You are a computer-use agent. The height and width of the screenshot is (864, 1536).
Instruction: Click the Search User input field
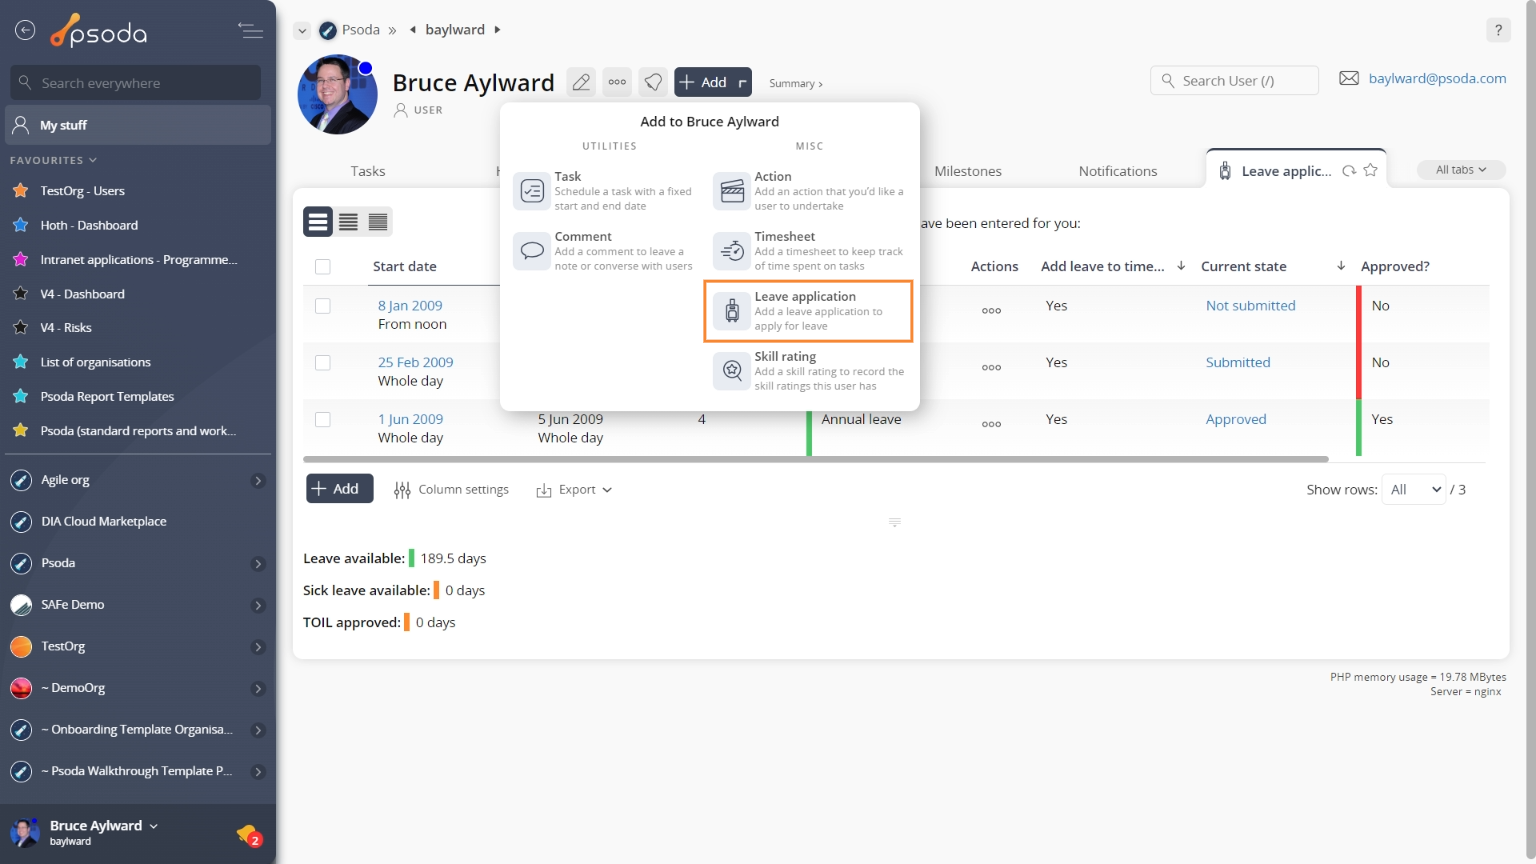pos(1235,81)
